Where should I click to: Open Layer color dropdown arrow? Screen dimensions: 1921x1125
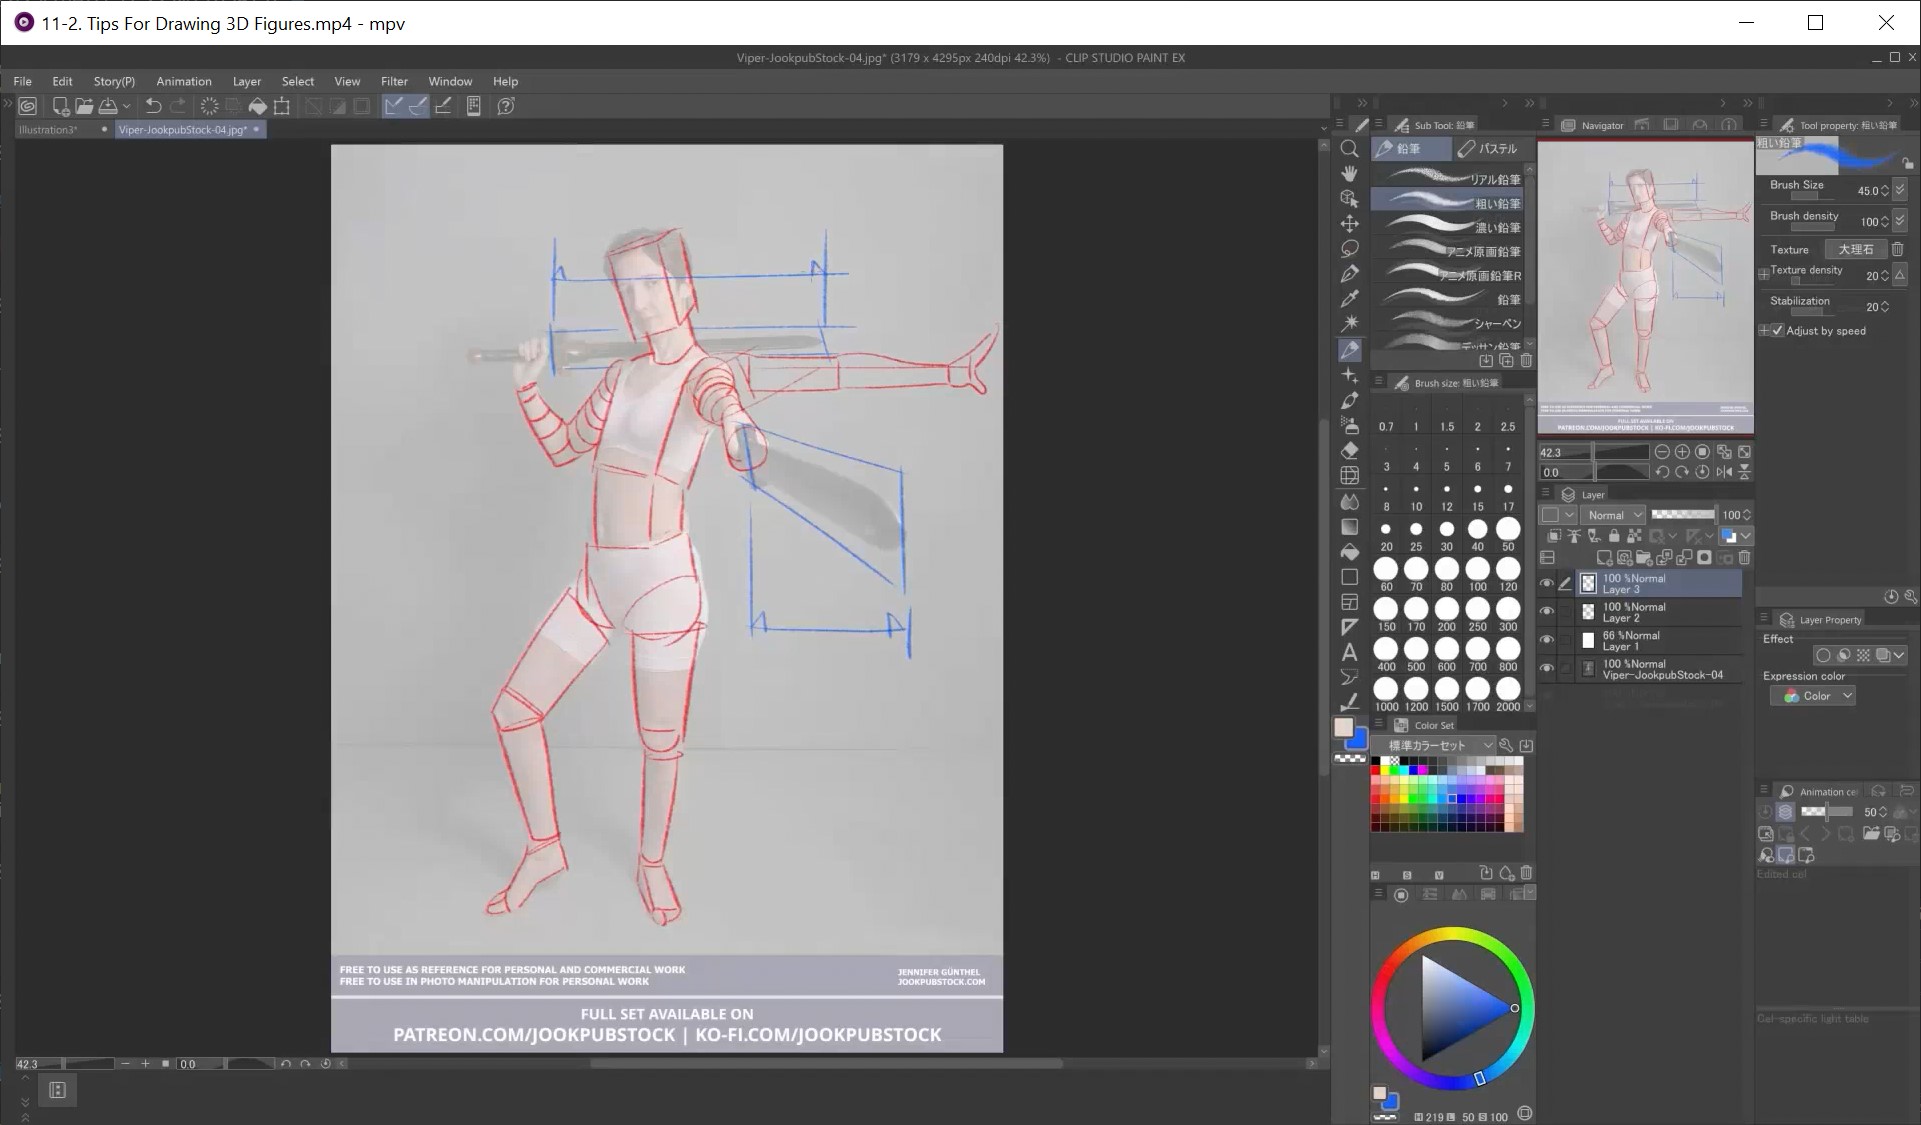tap(1746, 536)
